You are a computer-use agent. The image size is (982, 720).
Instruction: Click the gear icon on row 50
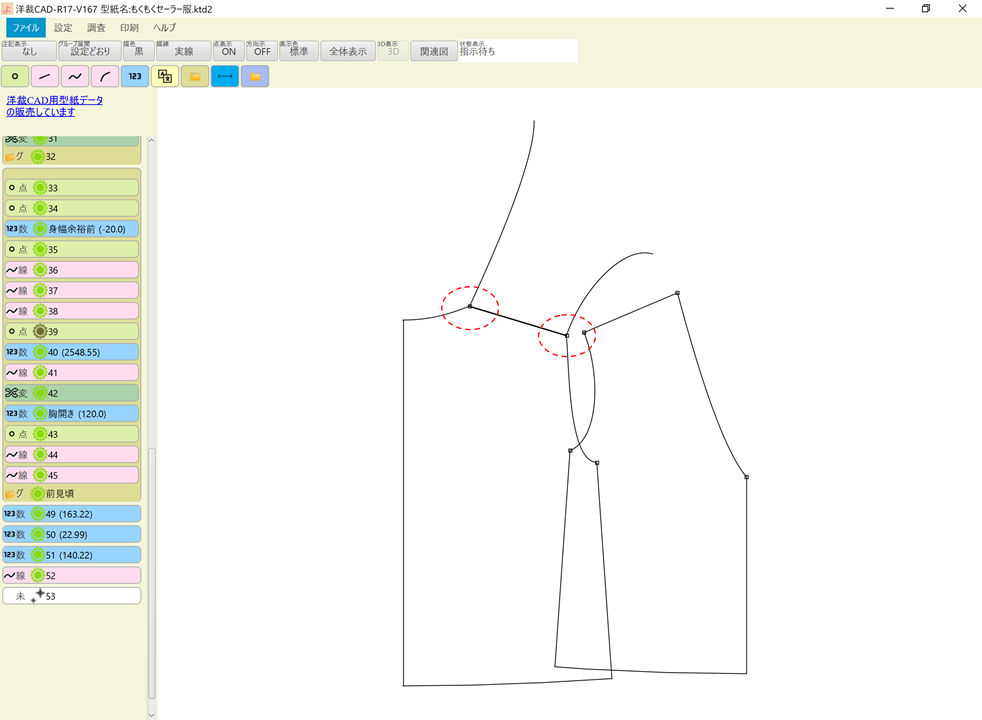click(x=38, y=535)
